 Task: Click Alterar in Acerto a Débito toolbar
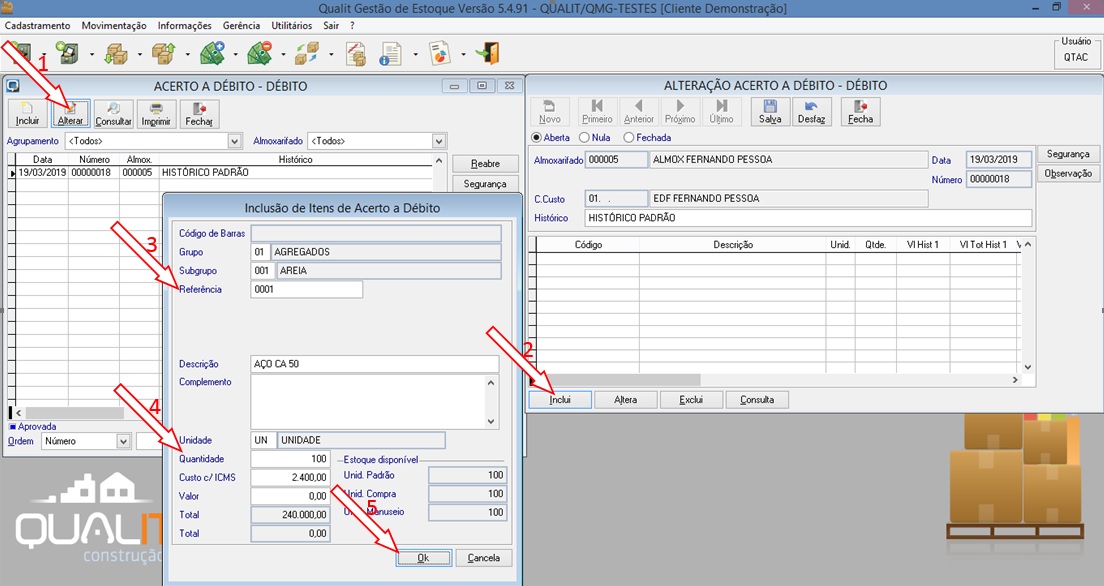(70, 113)
